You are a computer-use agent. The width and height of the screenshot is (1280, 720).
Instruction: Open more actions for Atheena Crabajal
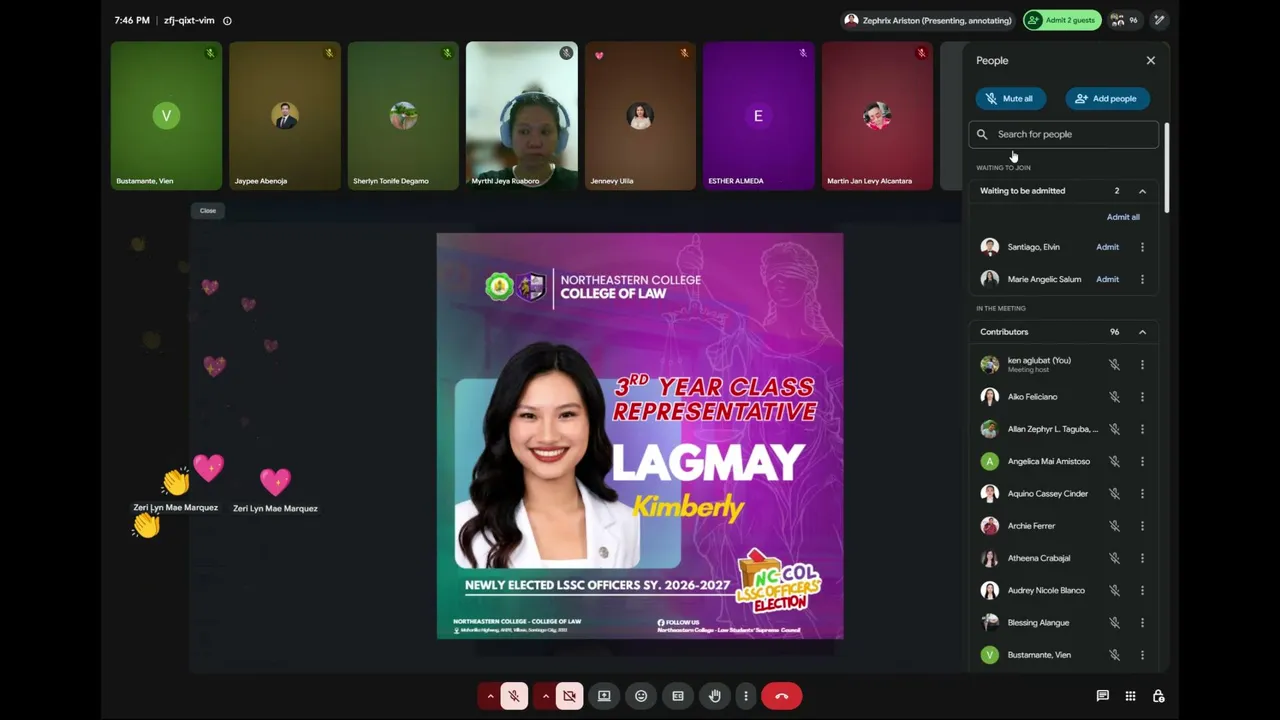[1142, 558]
